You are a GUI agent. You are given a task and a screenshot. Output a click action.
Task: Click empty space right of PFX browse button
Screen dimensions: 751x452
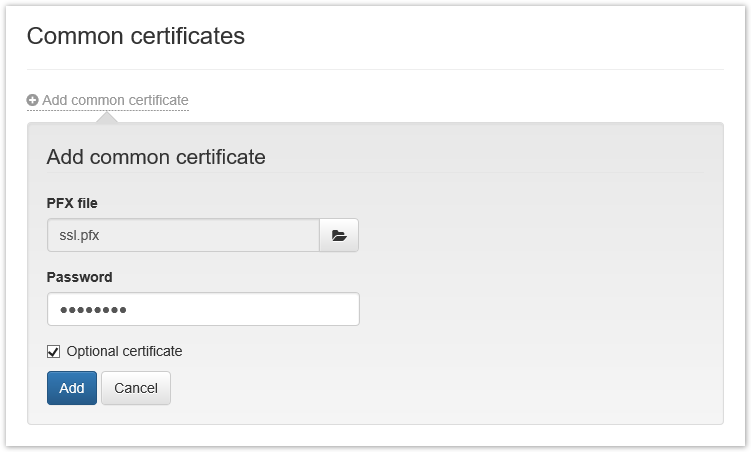[530, 235]
